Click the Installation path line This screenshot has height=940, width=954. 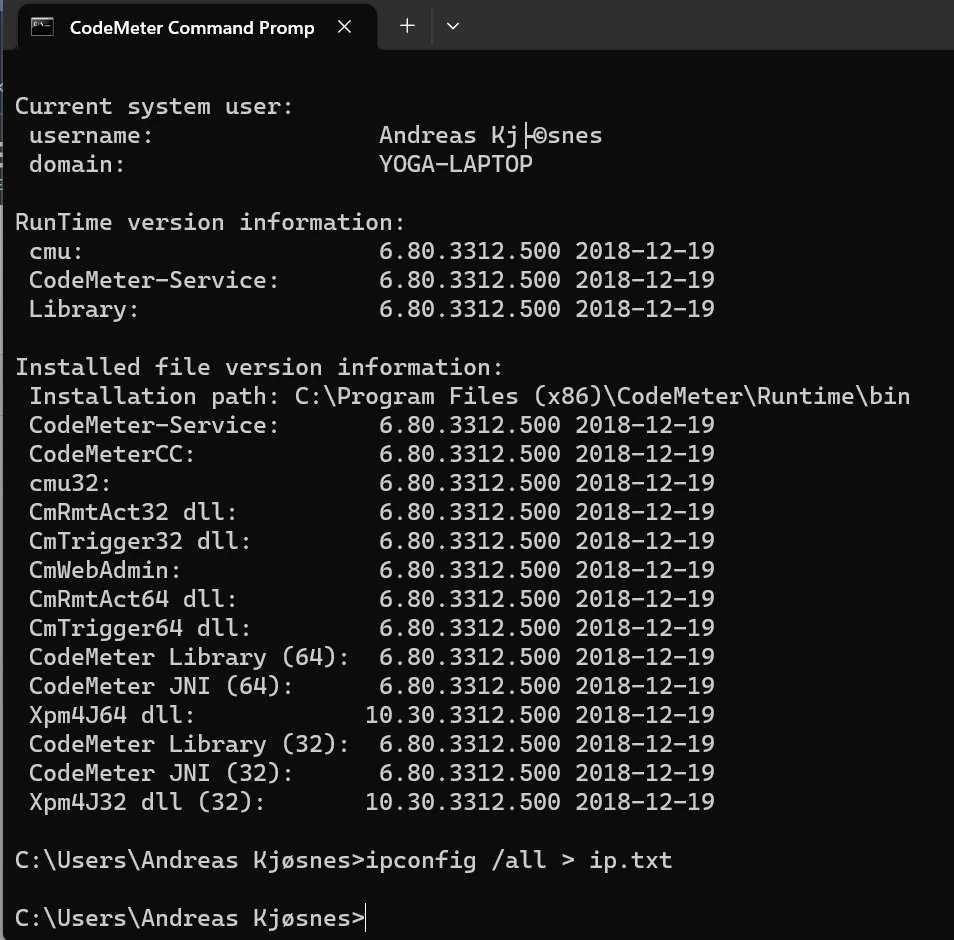click(470, 396)
